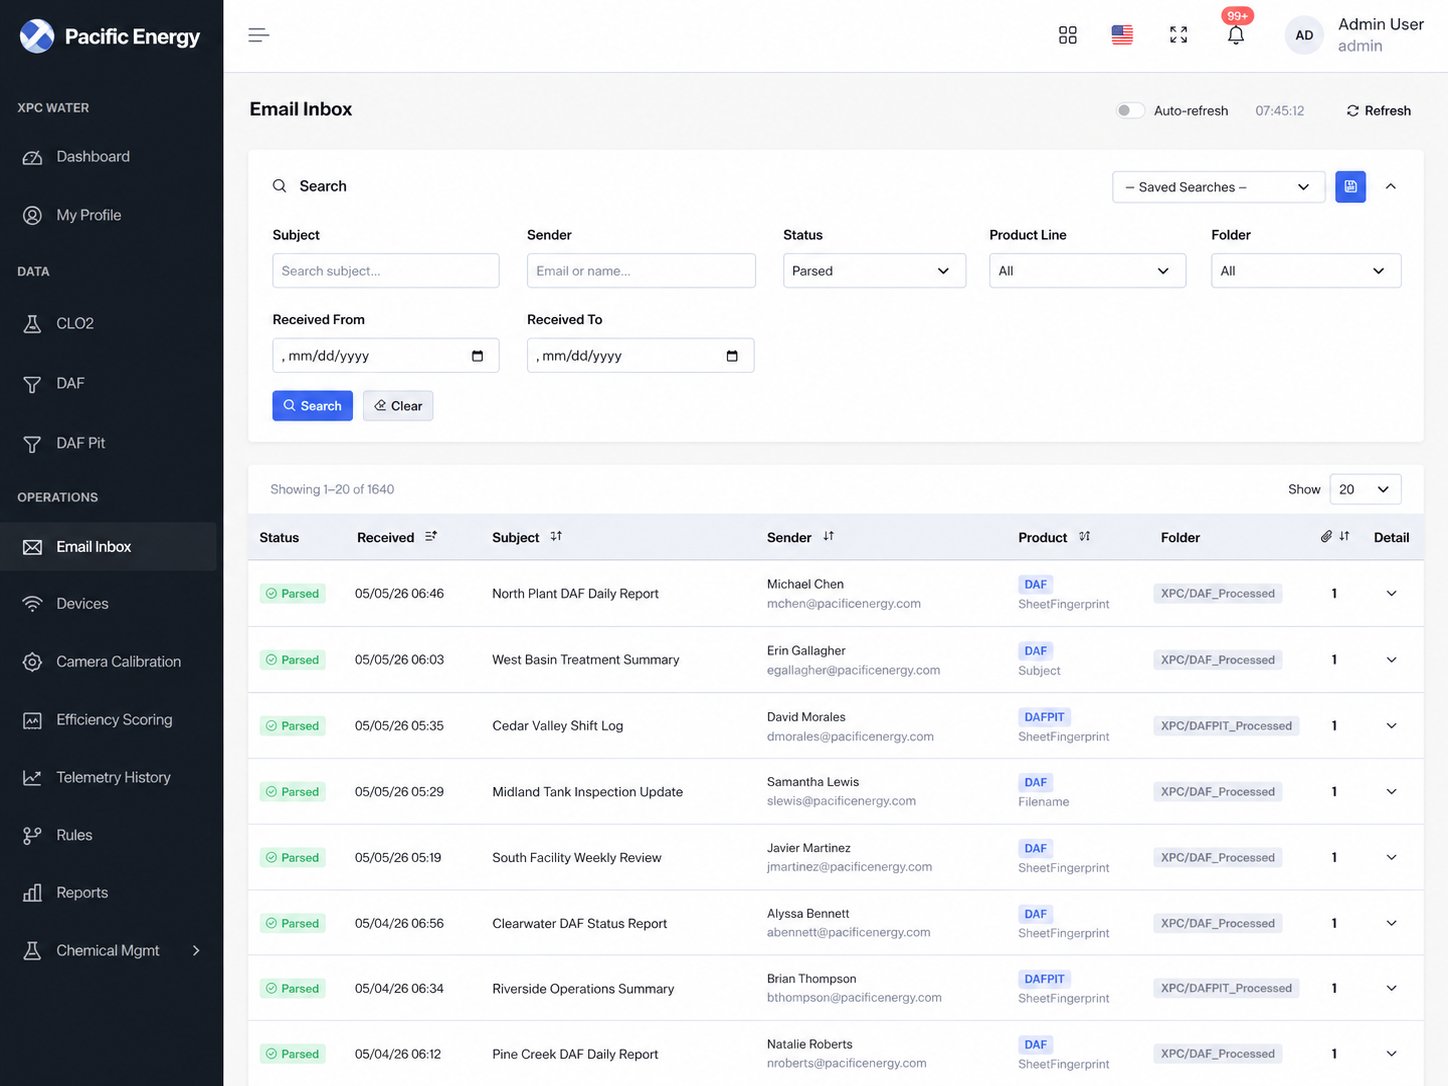Click DAFPIT tag in David Morales row
The width and height of the screenshot is (1448, 1086).
click(x=1044, y=717)
